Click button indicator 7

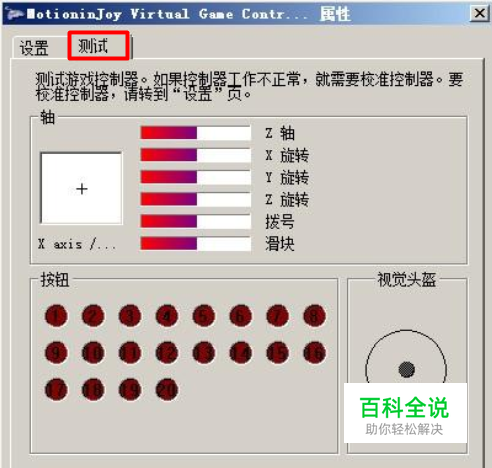(278, 316)
